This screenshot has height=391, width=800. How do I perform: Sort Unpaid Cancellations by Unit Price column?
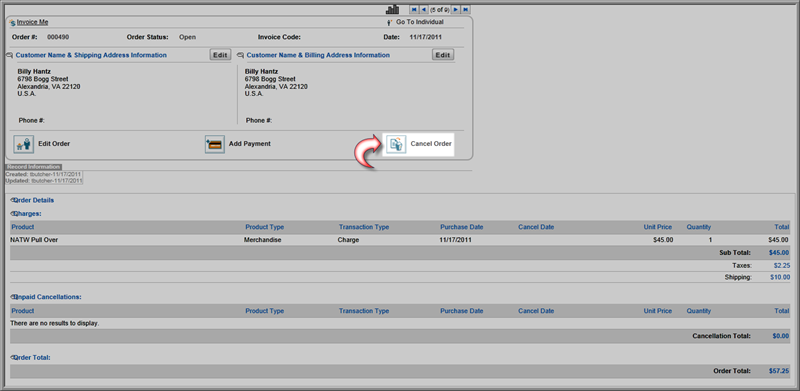click(658, 311)
